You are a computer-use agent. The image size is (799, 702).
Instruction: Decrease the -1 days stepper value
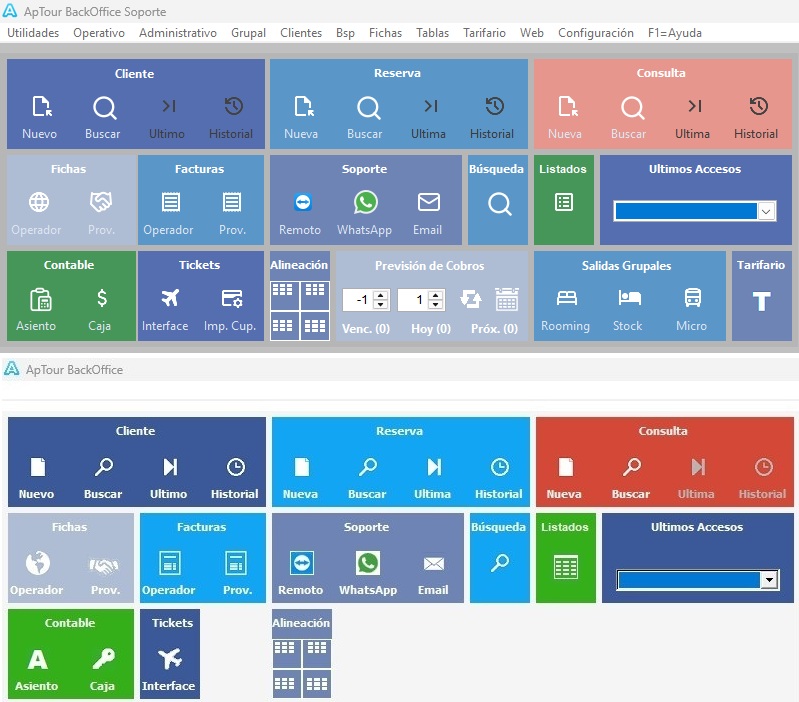pos(381,305)
